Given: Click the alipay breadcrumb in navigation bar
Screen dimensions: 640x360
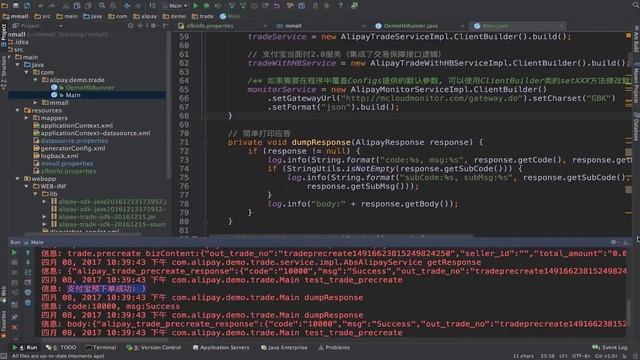Looking at the screenshot, I should [145, 16].
